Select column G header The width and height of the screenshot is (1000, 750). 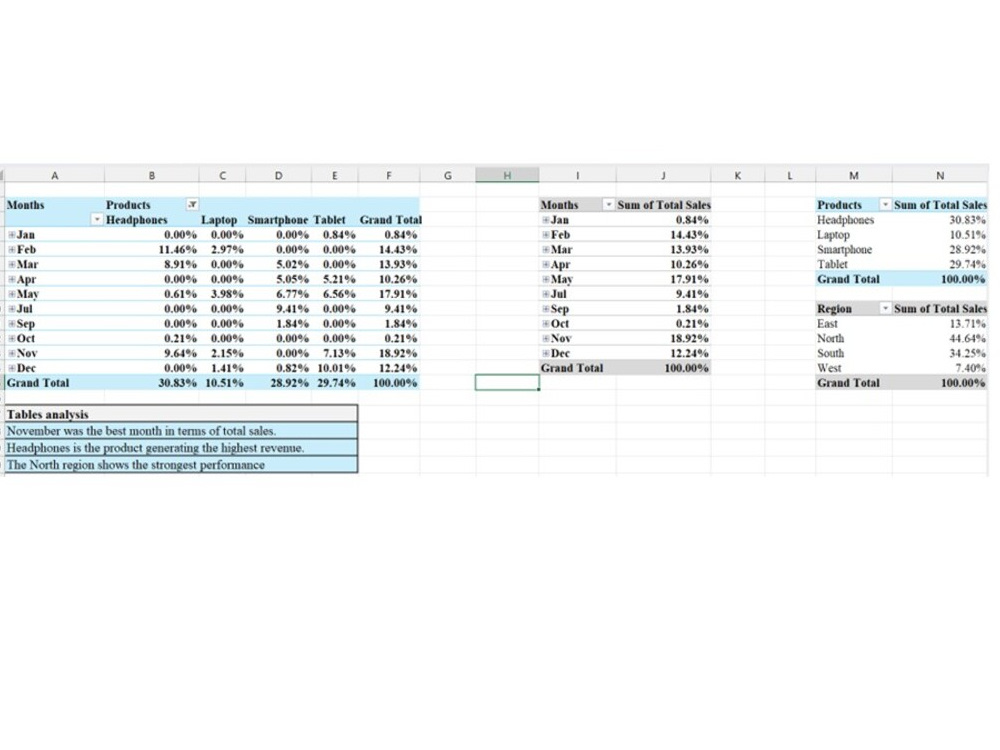[448, 175]
